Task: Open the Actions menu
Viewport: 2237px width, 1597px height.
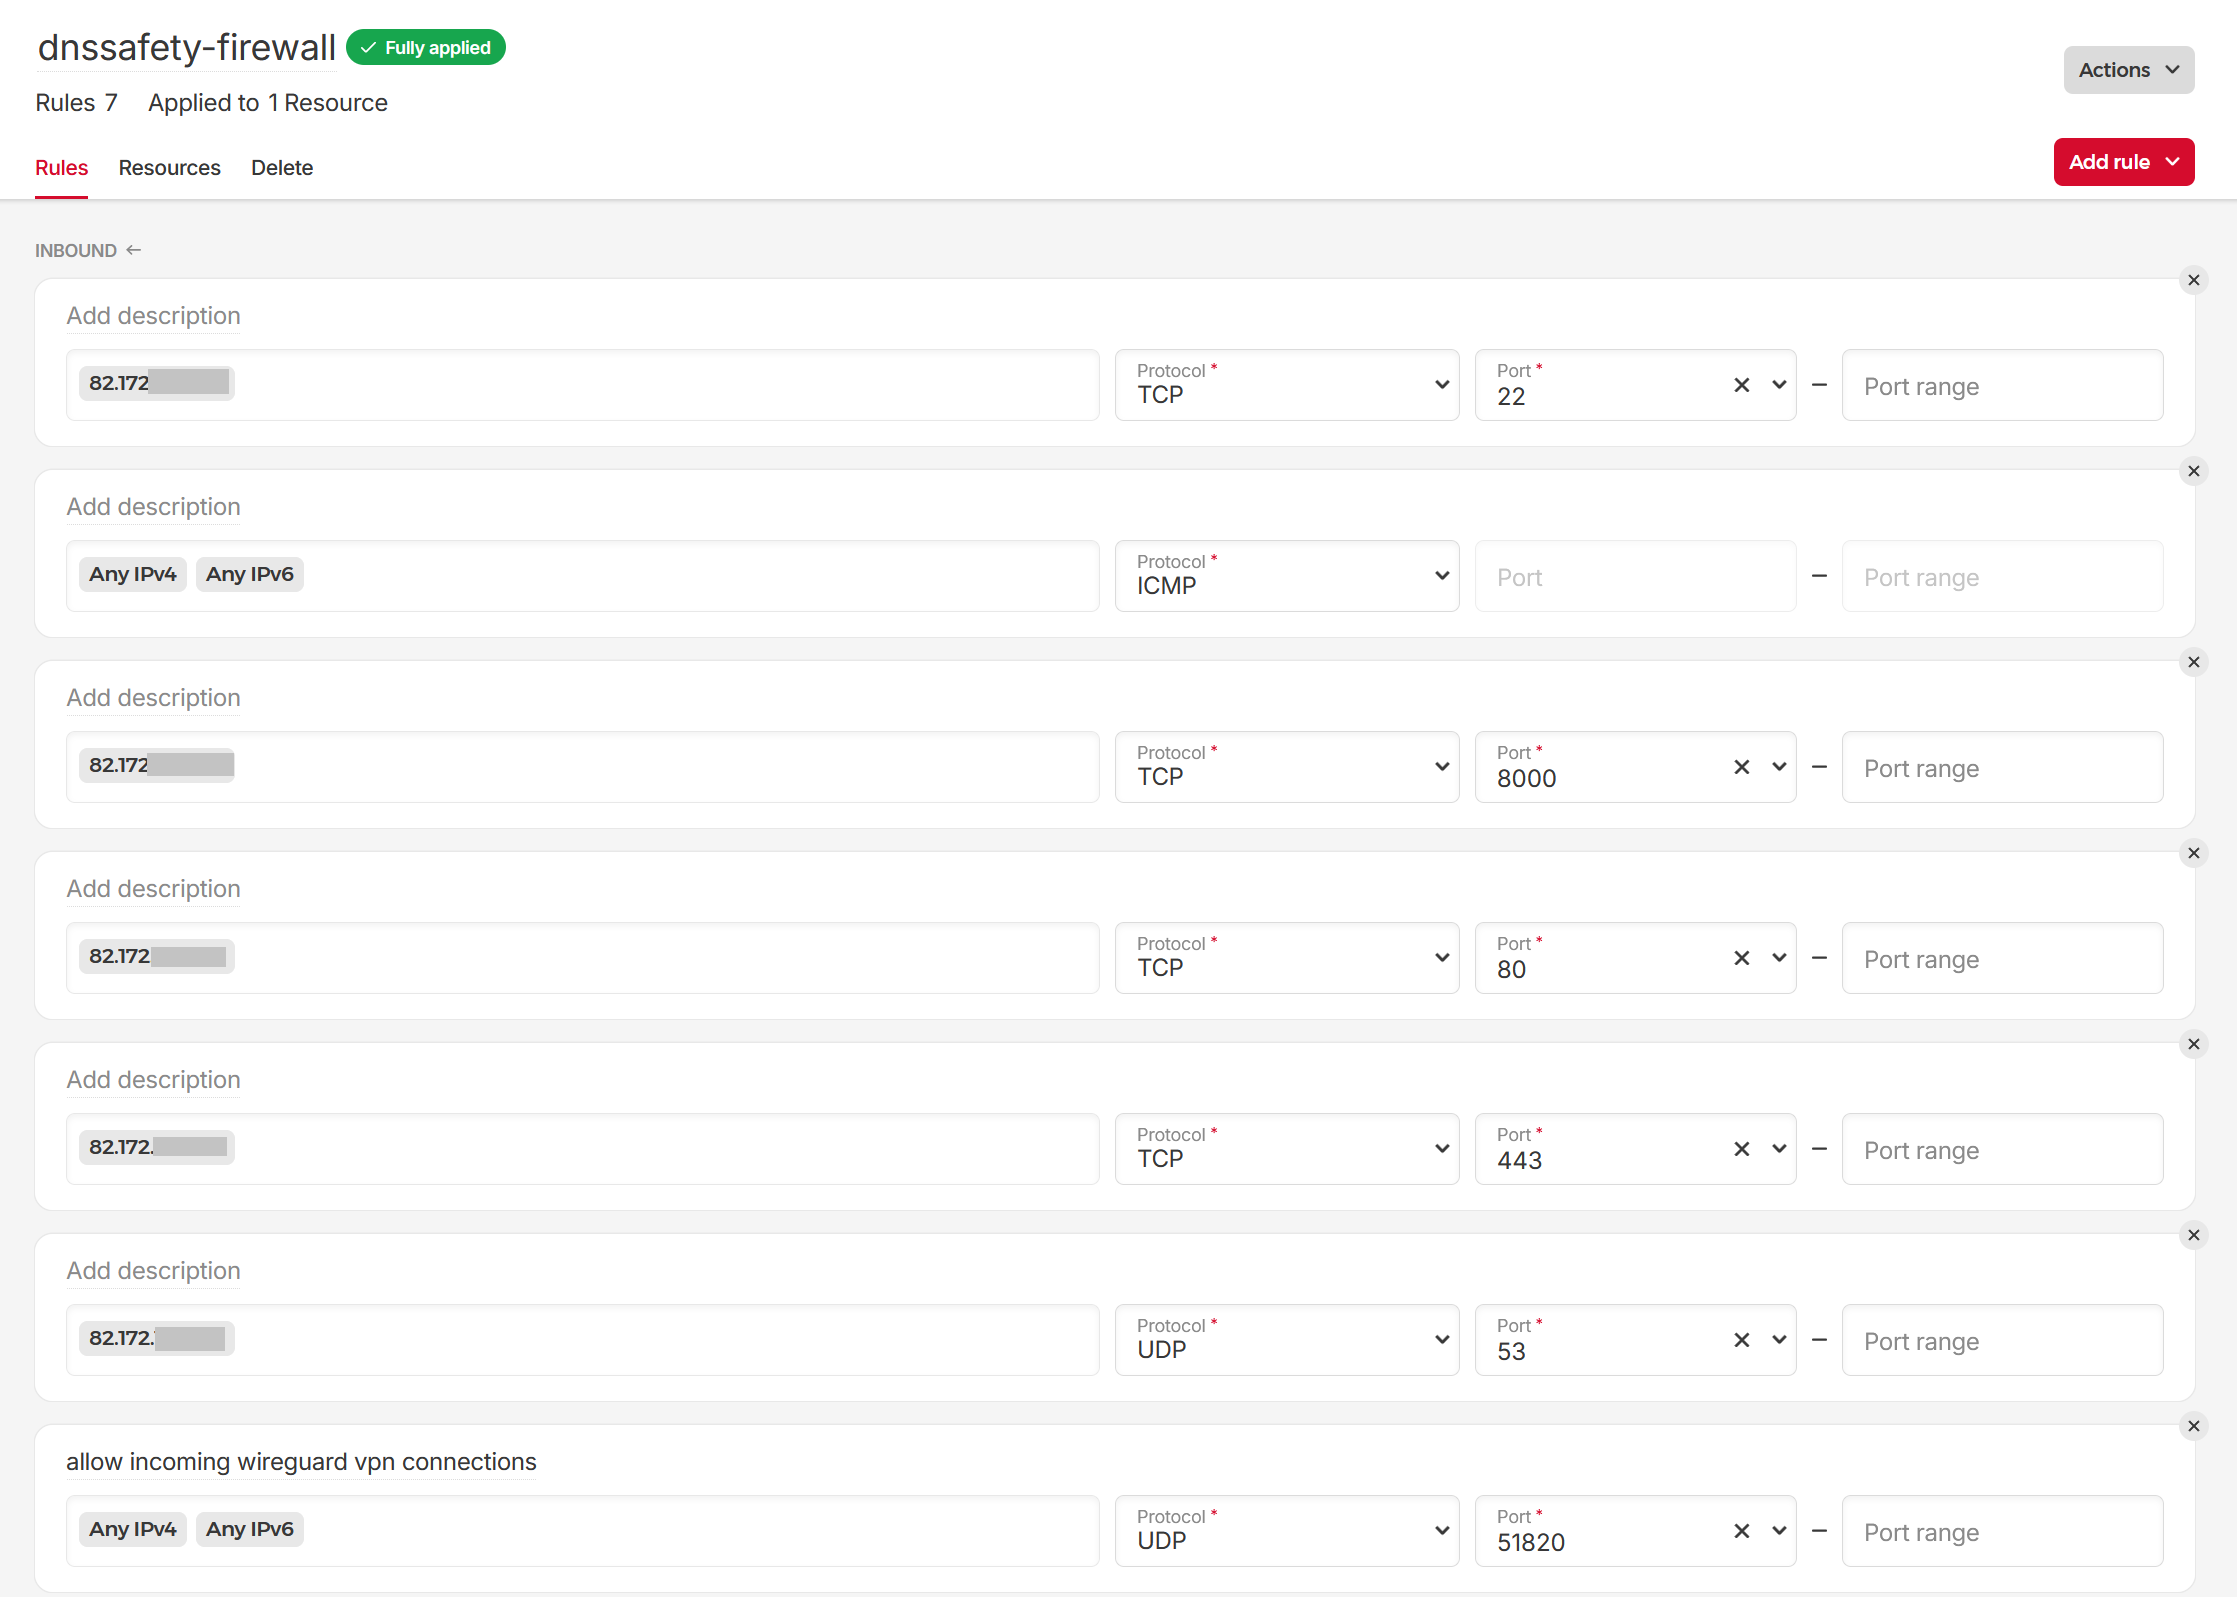Action: (x=2128, y=70)
